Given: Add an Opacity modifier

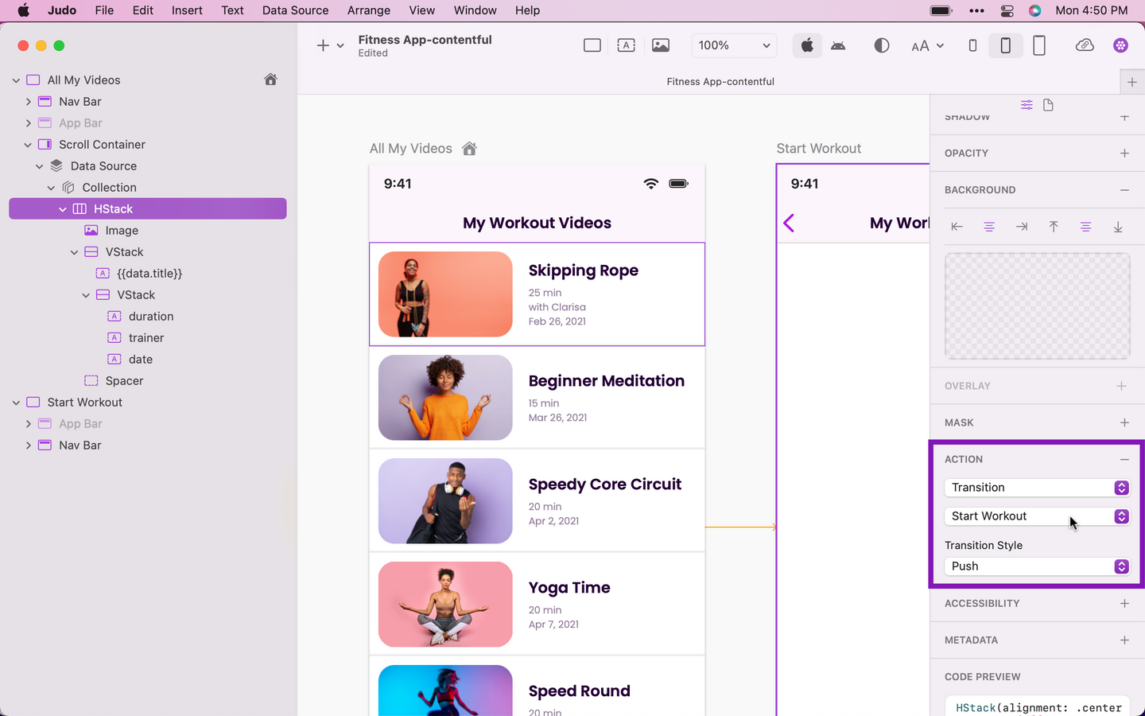Looking at the screenshot, I should pyautogui.click(x=1124, y=153).
